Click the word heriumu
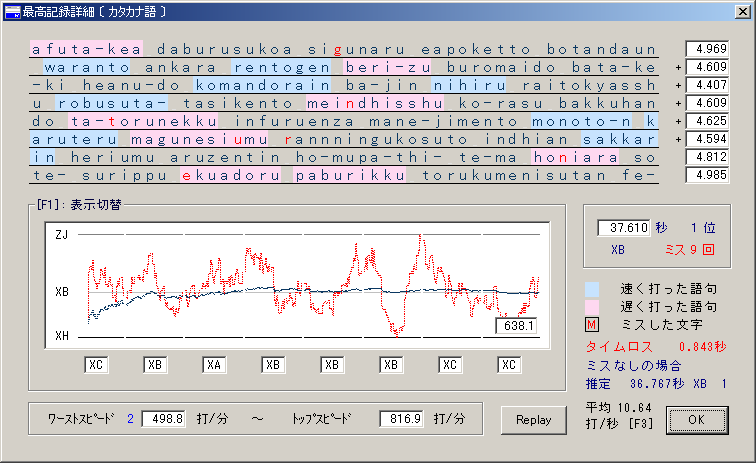The image size is (756, 463). (112, 157)
